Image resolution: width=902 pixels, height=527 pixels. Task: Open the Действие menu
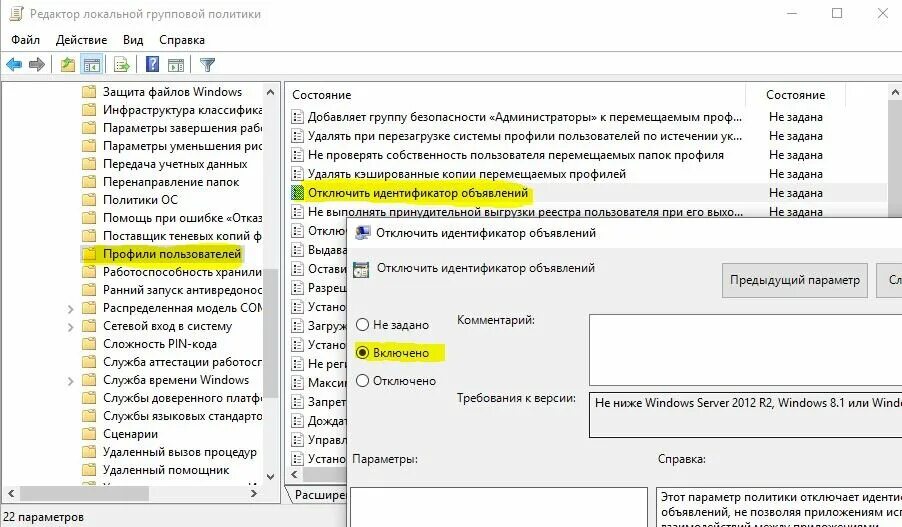click(x=81, y=40)
